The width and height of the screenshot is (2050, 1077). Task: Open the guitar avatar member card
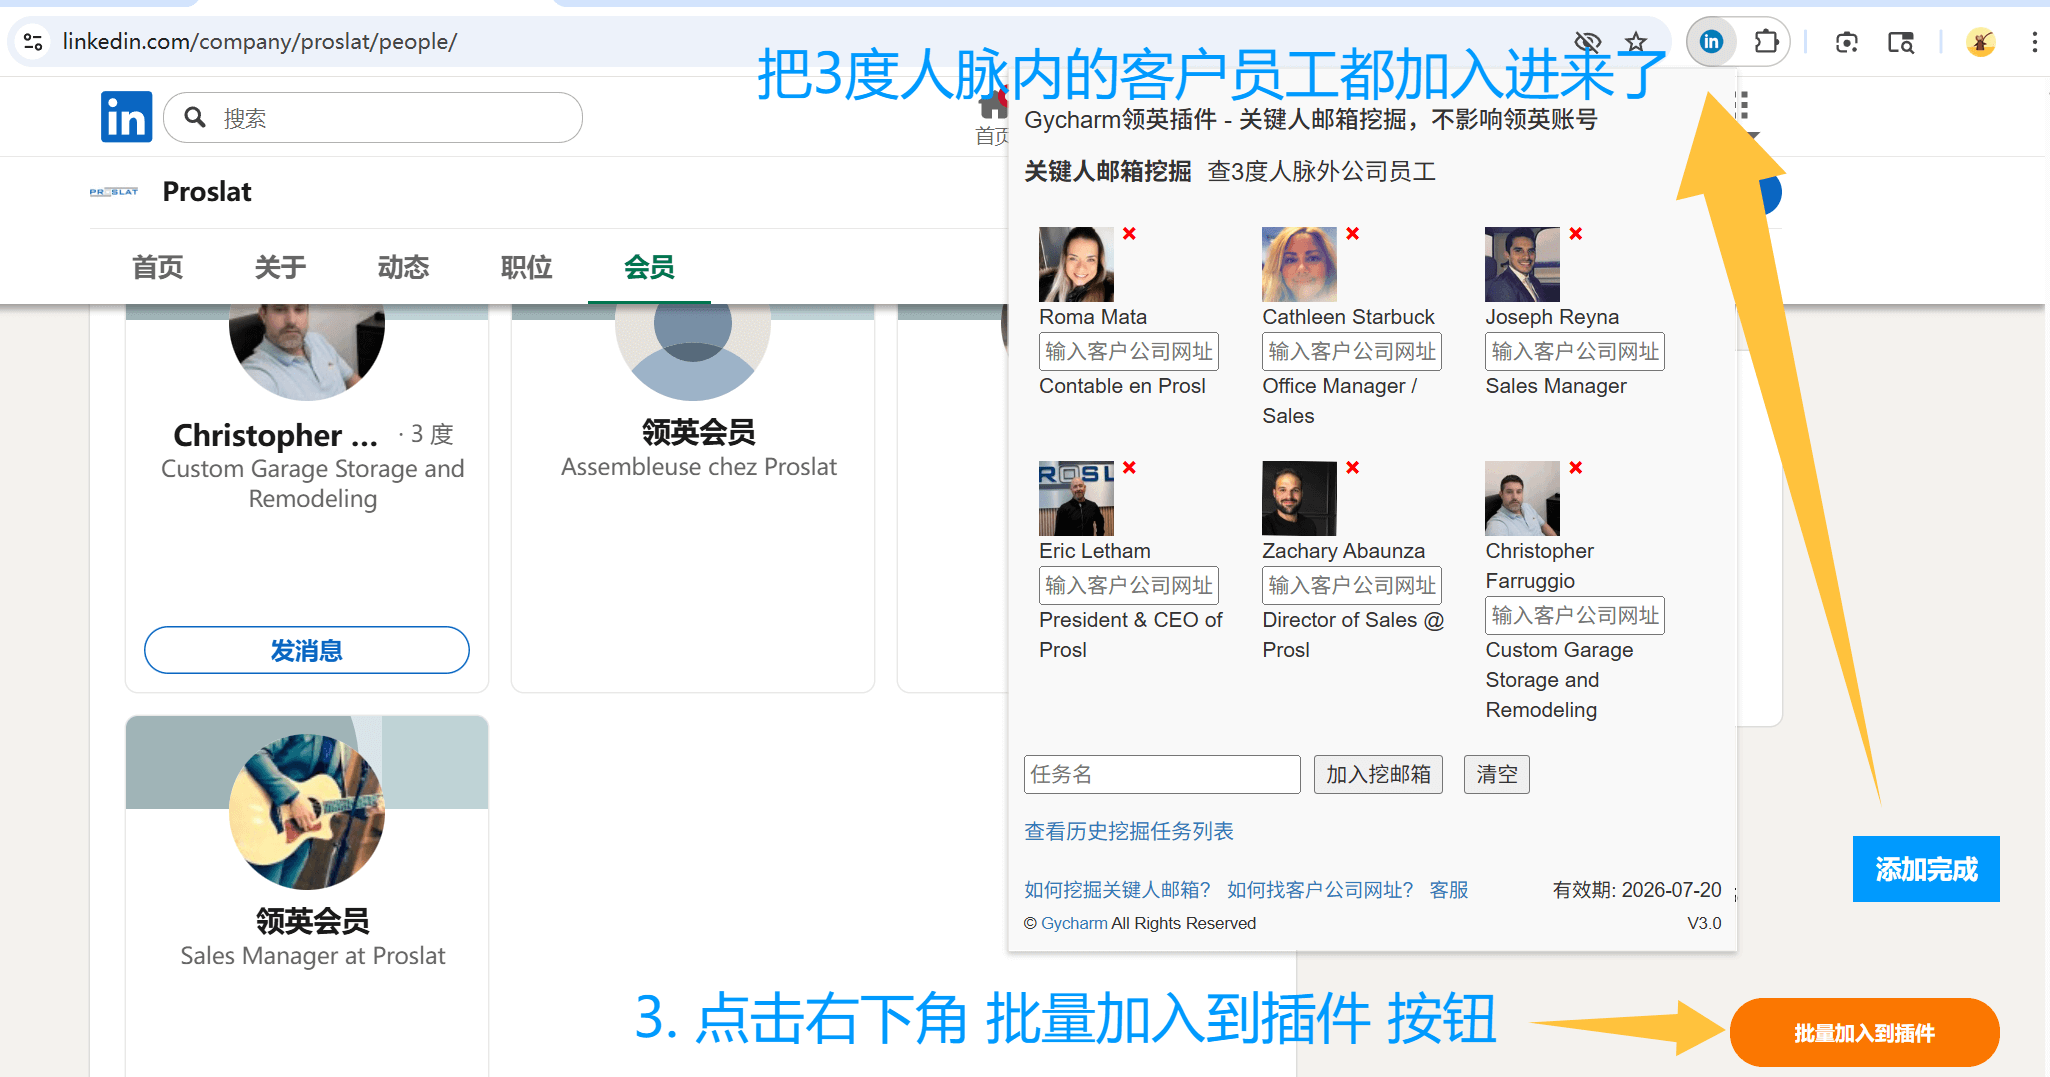click(307, 811)
